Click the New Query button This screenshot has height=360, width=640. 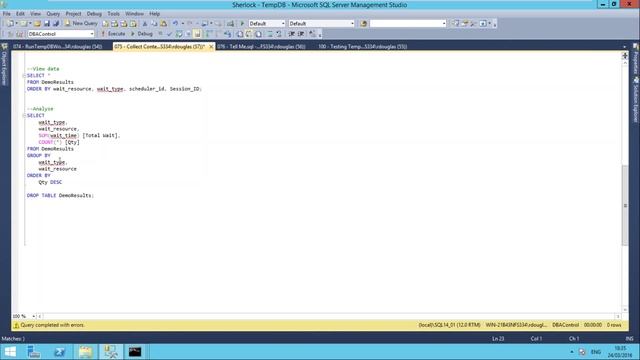point(81,23)
